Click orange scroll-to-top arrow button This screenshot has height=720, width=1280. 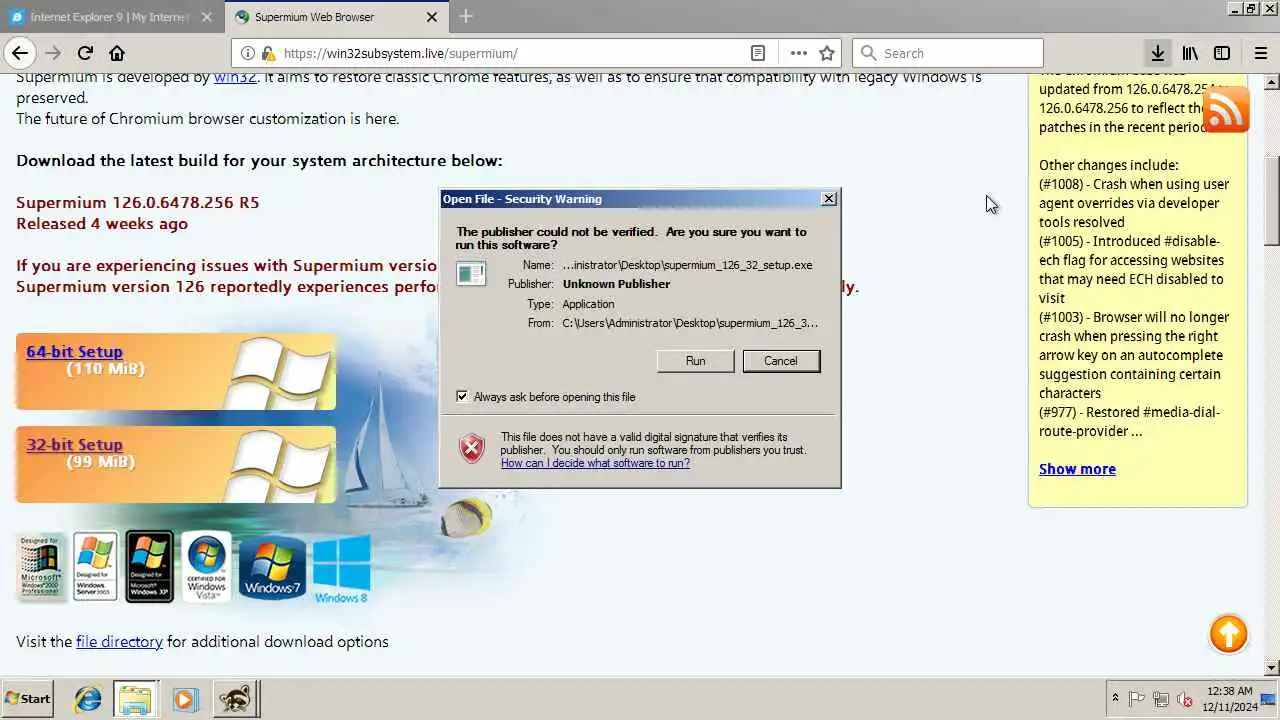point(1228,633)
